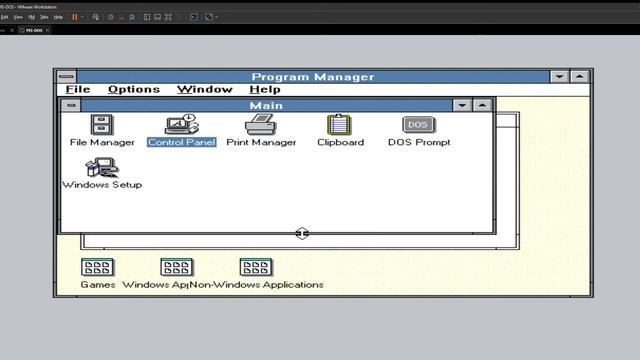Open the VMware VM menu

(31, 17)
